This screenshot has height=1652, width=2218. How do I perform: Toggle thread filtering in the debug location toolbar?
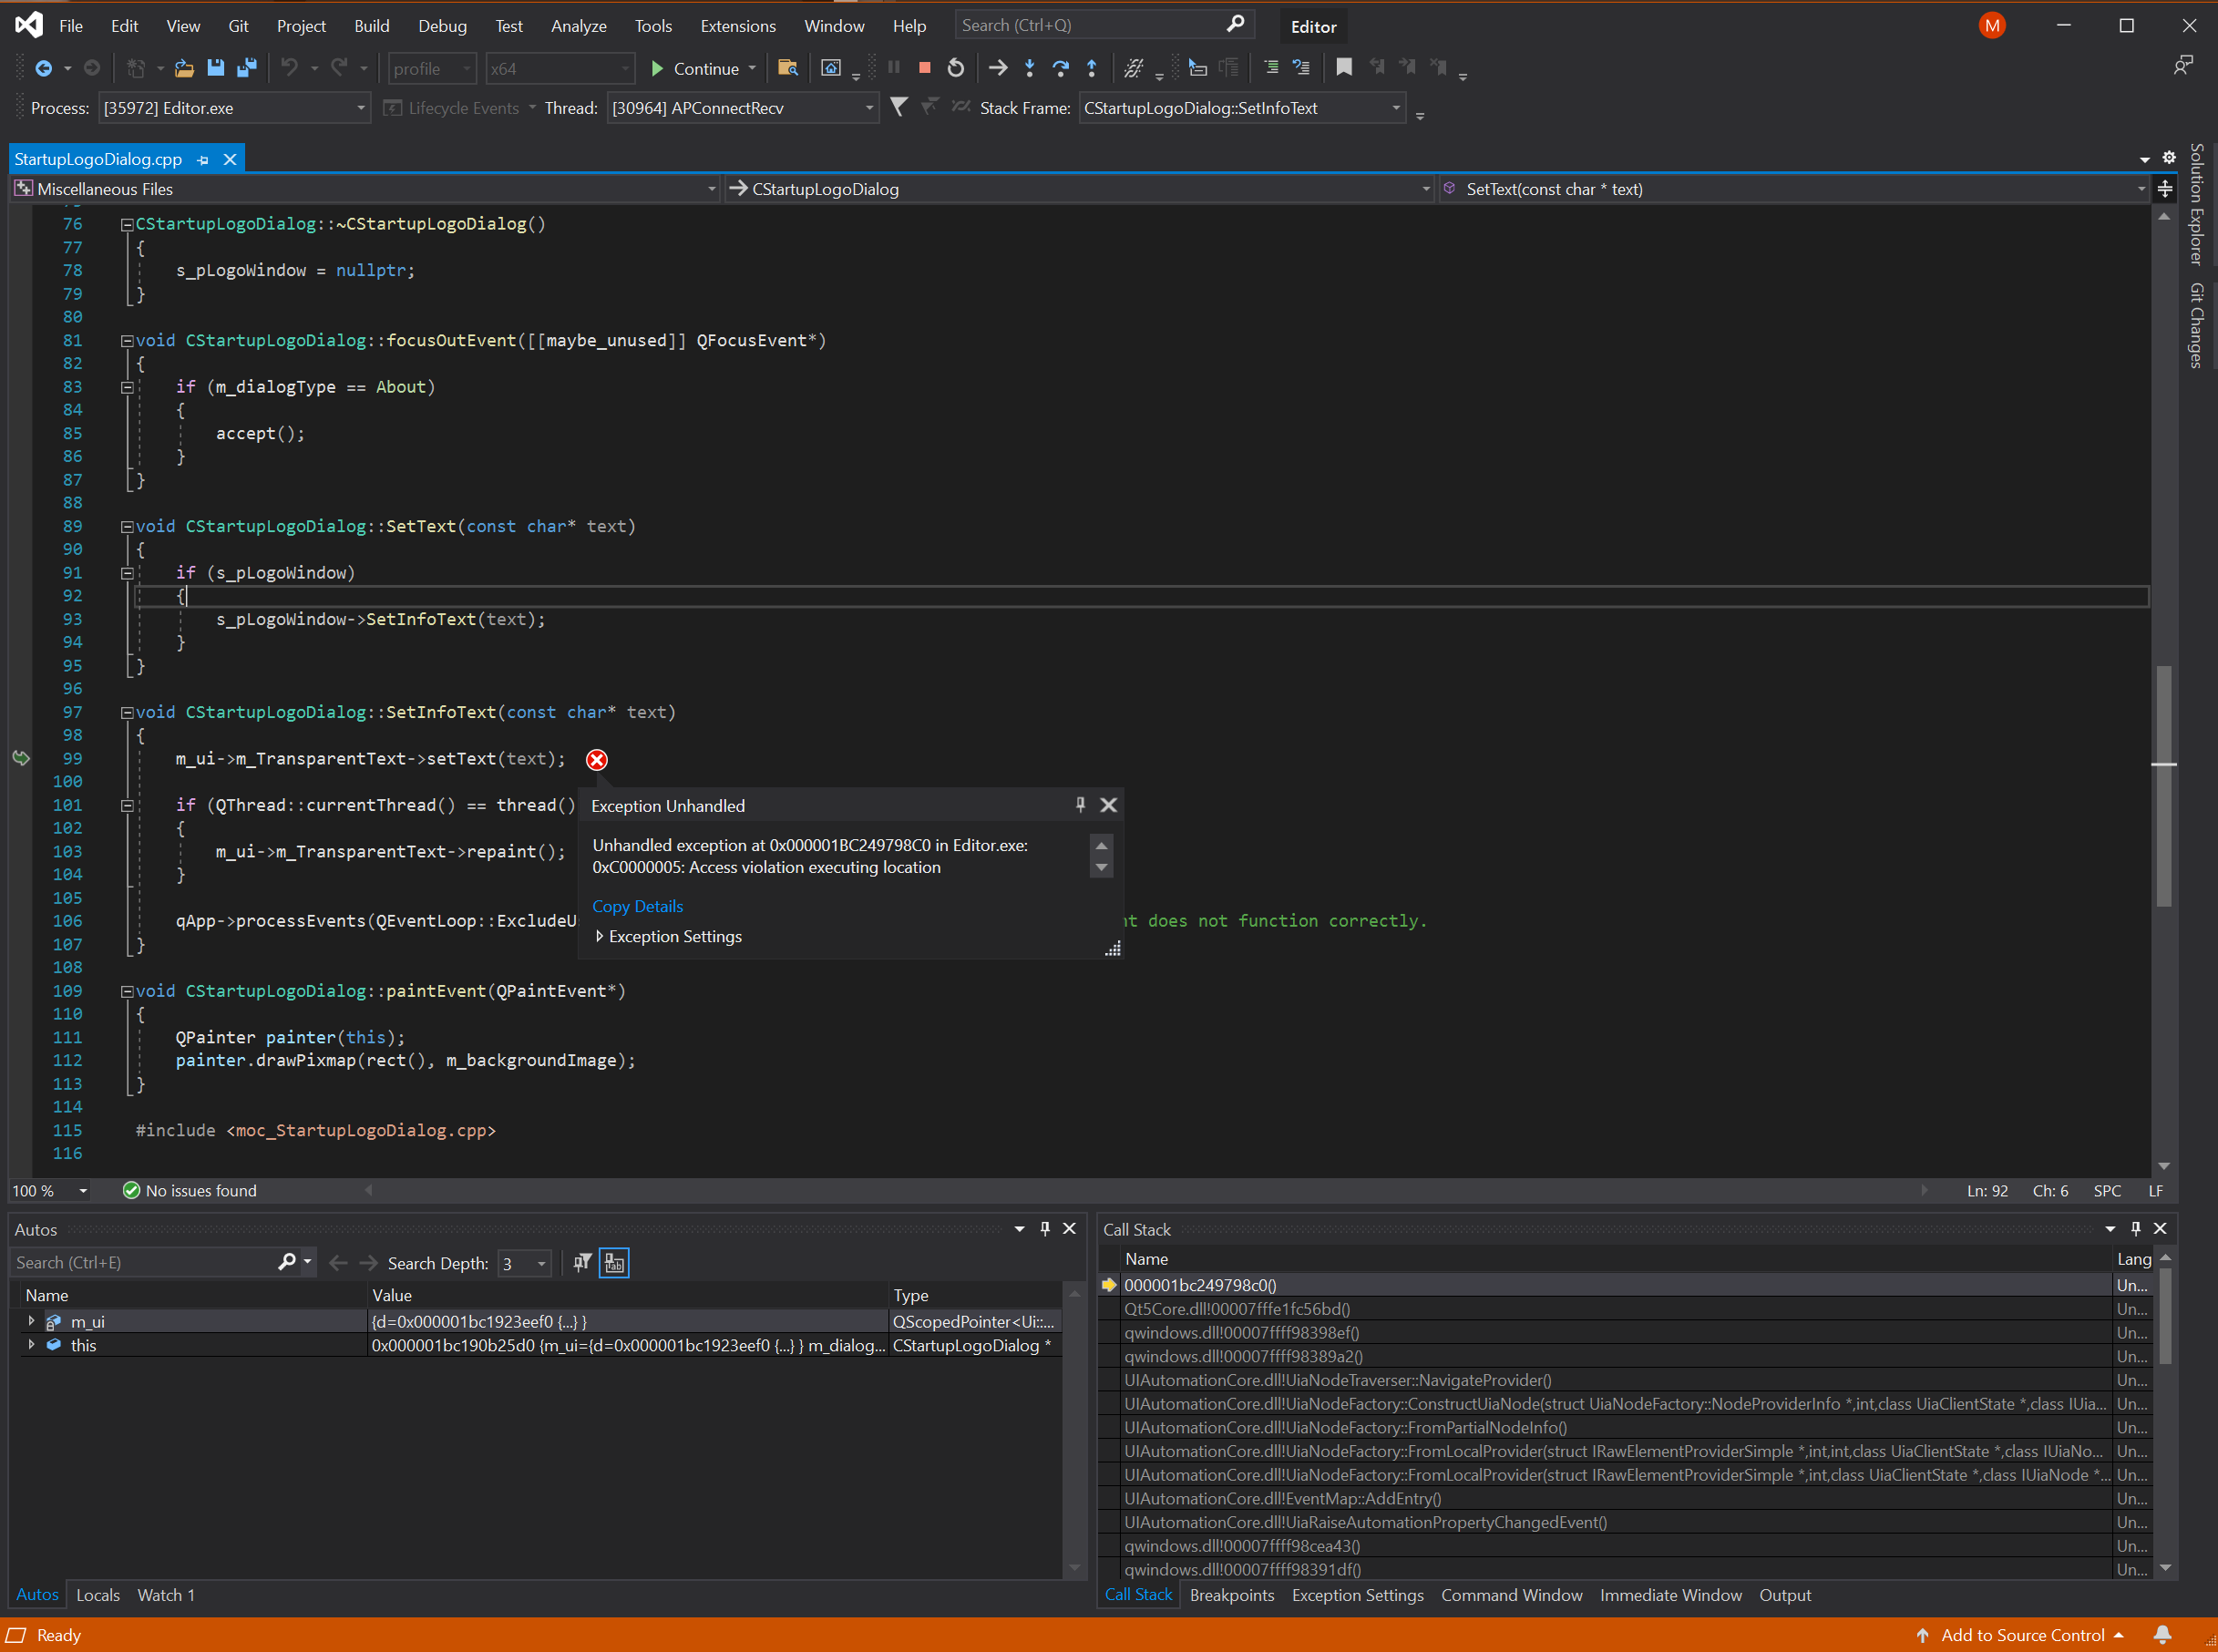point(898,107)
